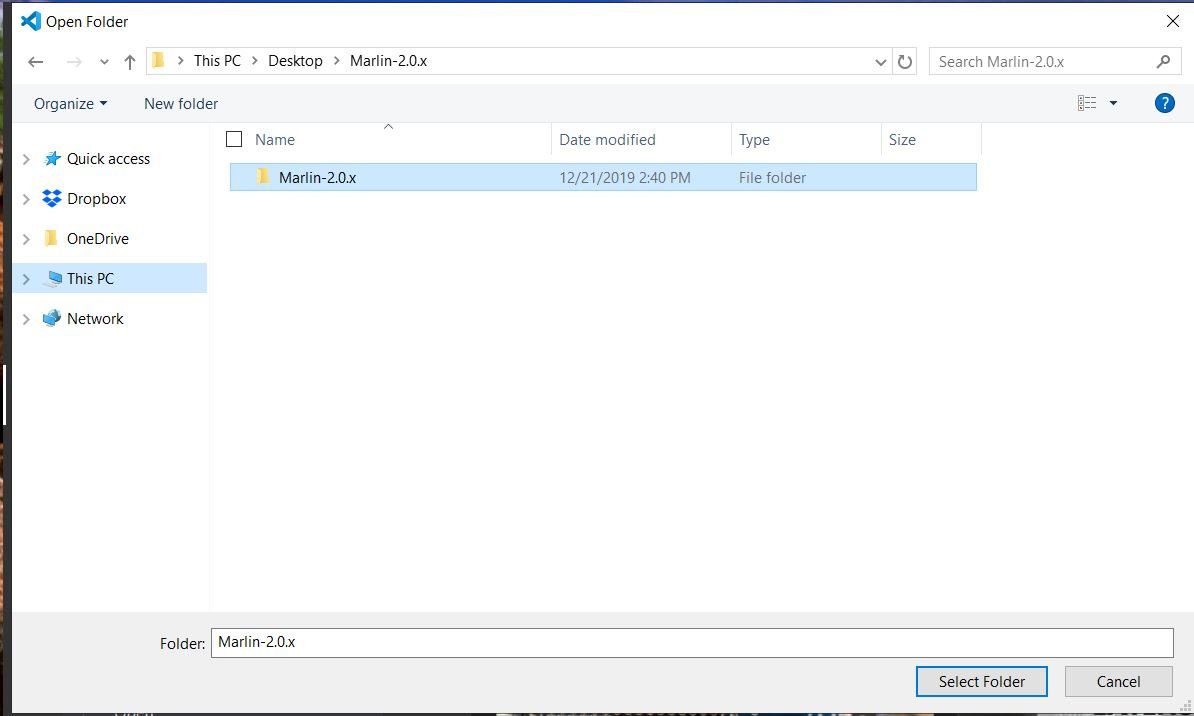Viewport: 1194px width, 716px height.
Task: Confirm with the Select Folder button
Action: pos(982,682)
